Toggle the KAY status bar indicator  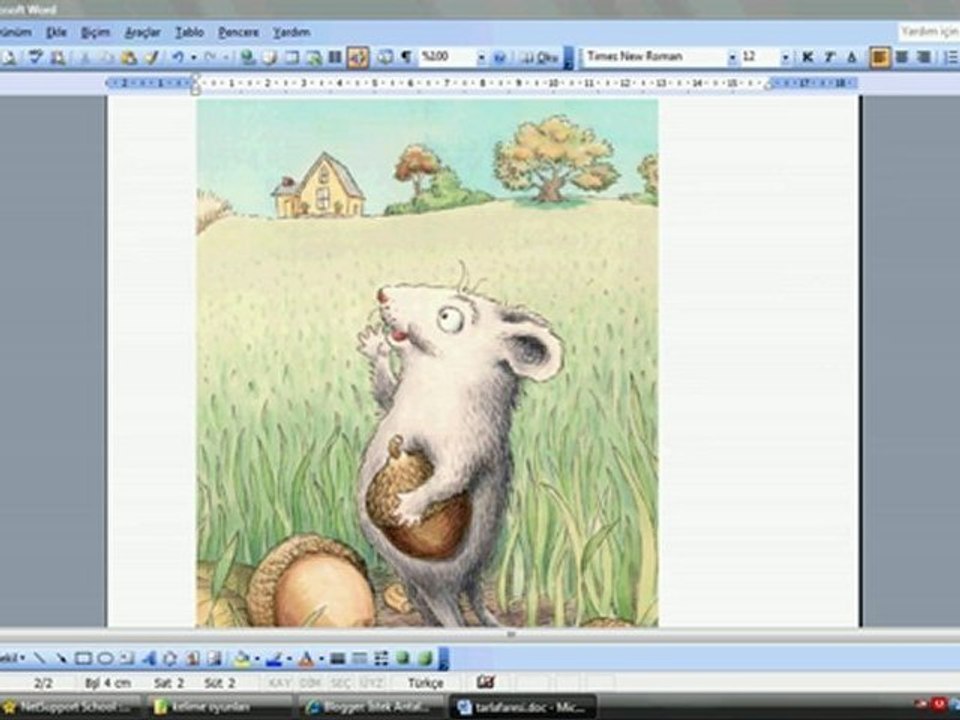pos(280,683)
